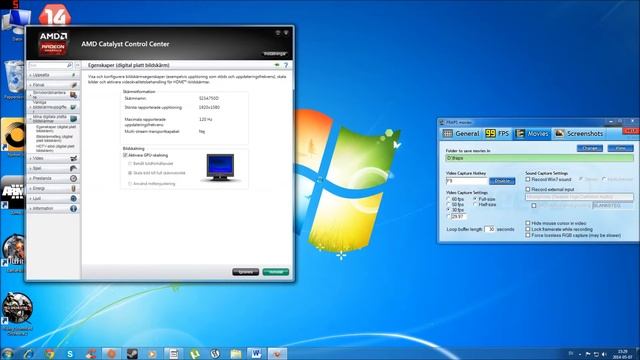
Task: Collapse the Catalyst sidebar with the arrow button
Action: tap(77, 65)
